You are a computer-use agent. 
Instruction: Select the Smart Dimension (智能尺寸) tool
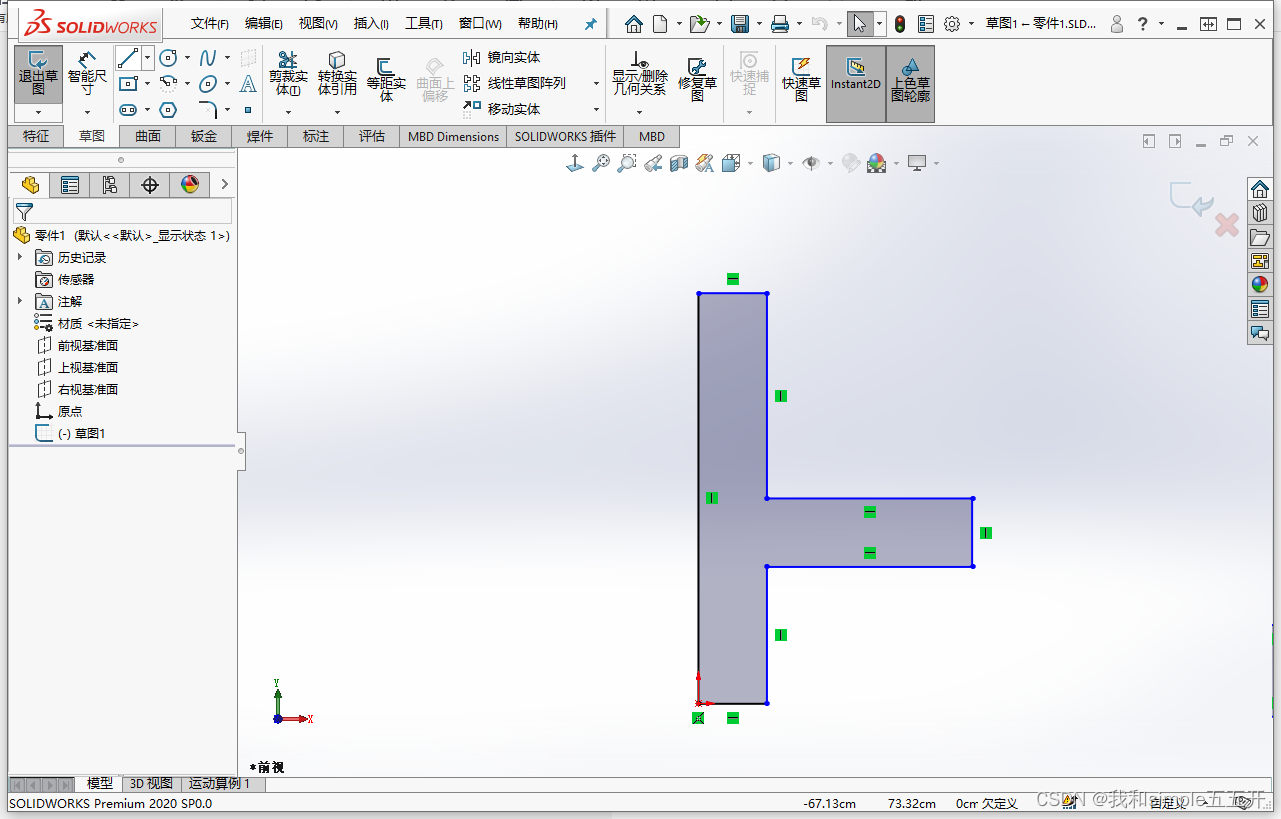point(87,73)
